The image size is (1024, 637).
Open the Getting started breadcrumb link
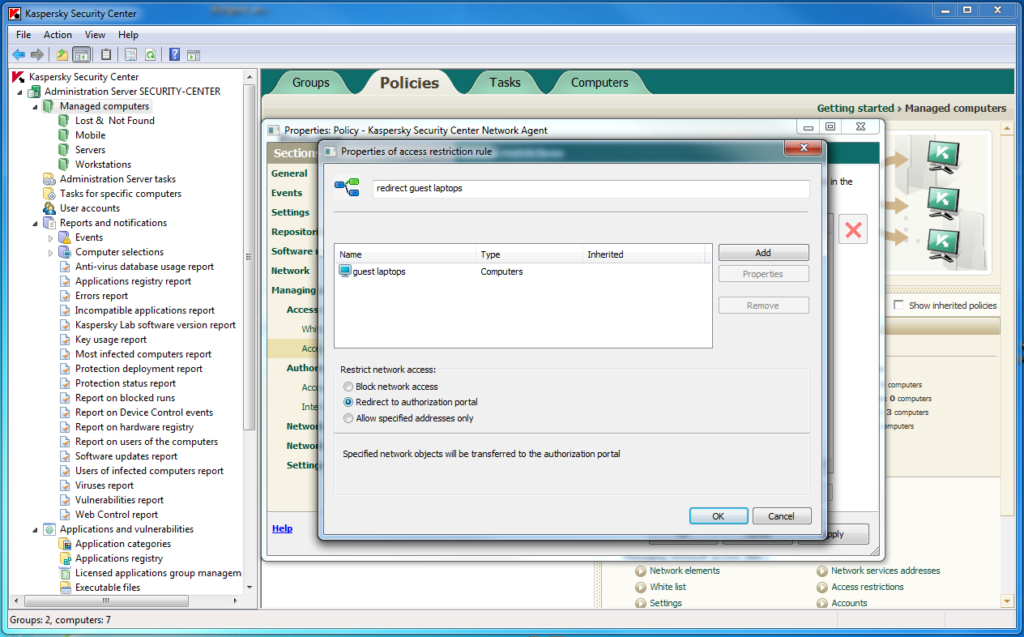856,108
